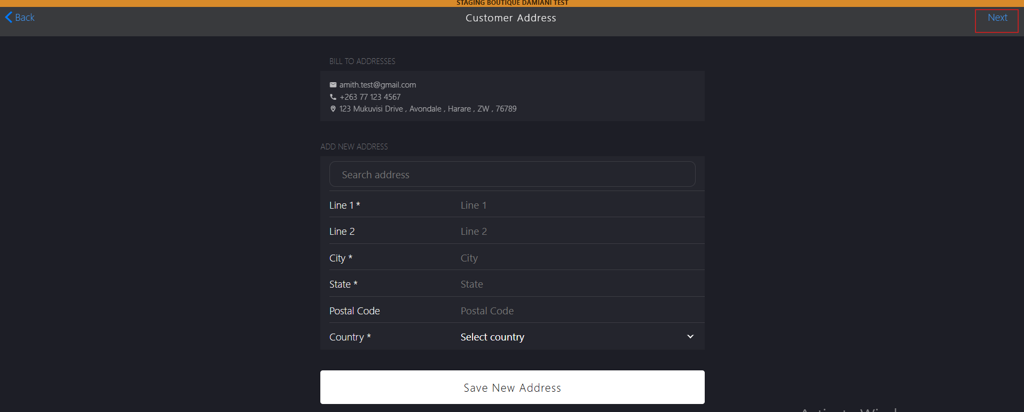Image resolution: width=1024 pixels, height=412 pixels.
Task: Click the Line 1 * label
Action: (345, 205)
